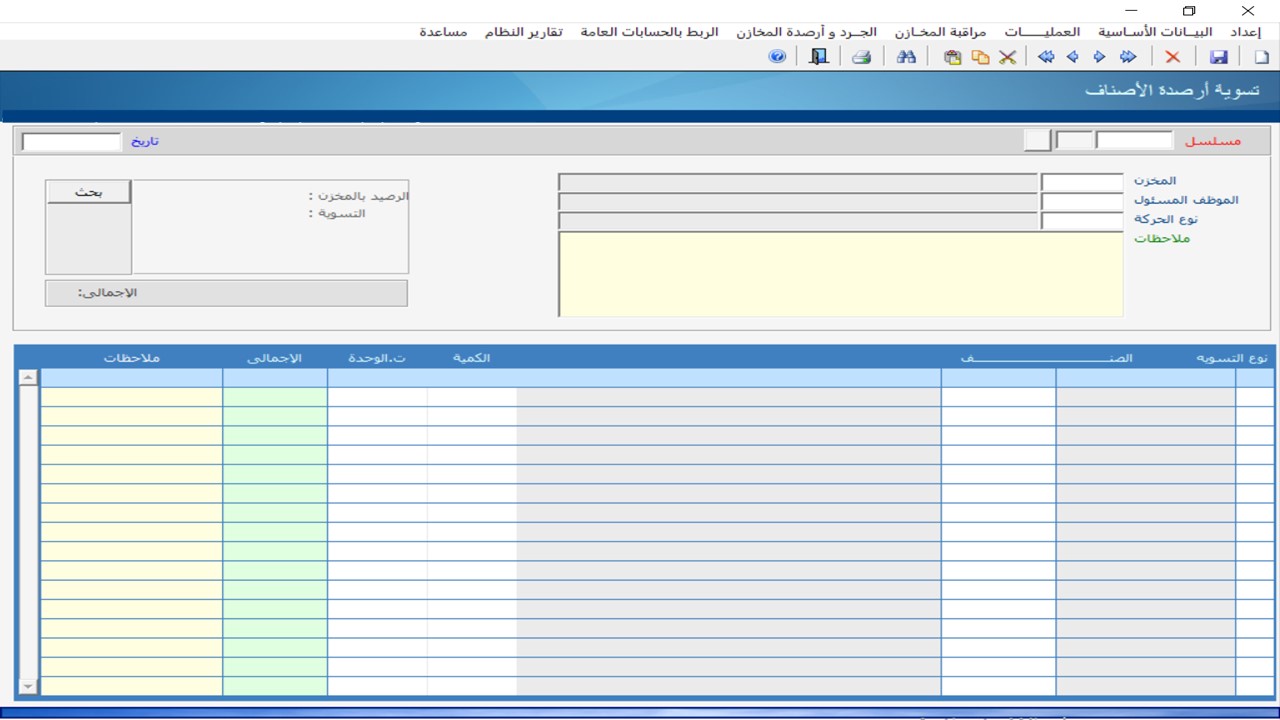1280x720 pixels.
Task: Click the red X delete icon
Action: pos(1172,57)
